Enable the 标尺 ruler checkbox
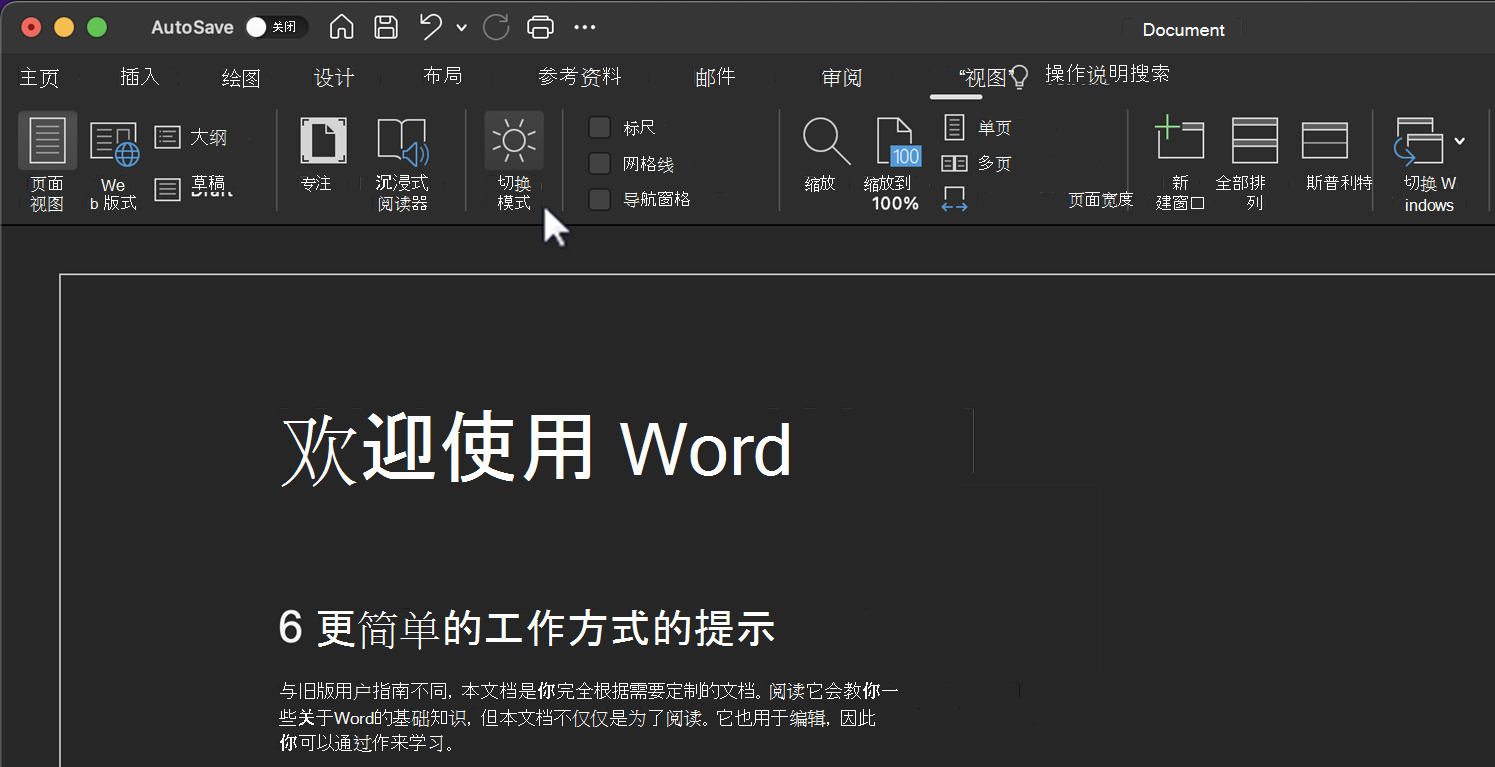This screenshot has height=767, width=1495. pyautogui.click(x=599, y=127)
